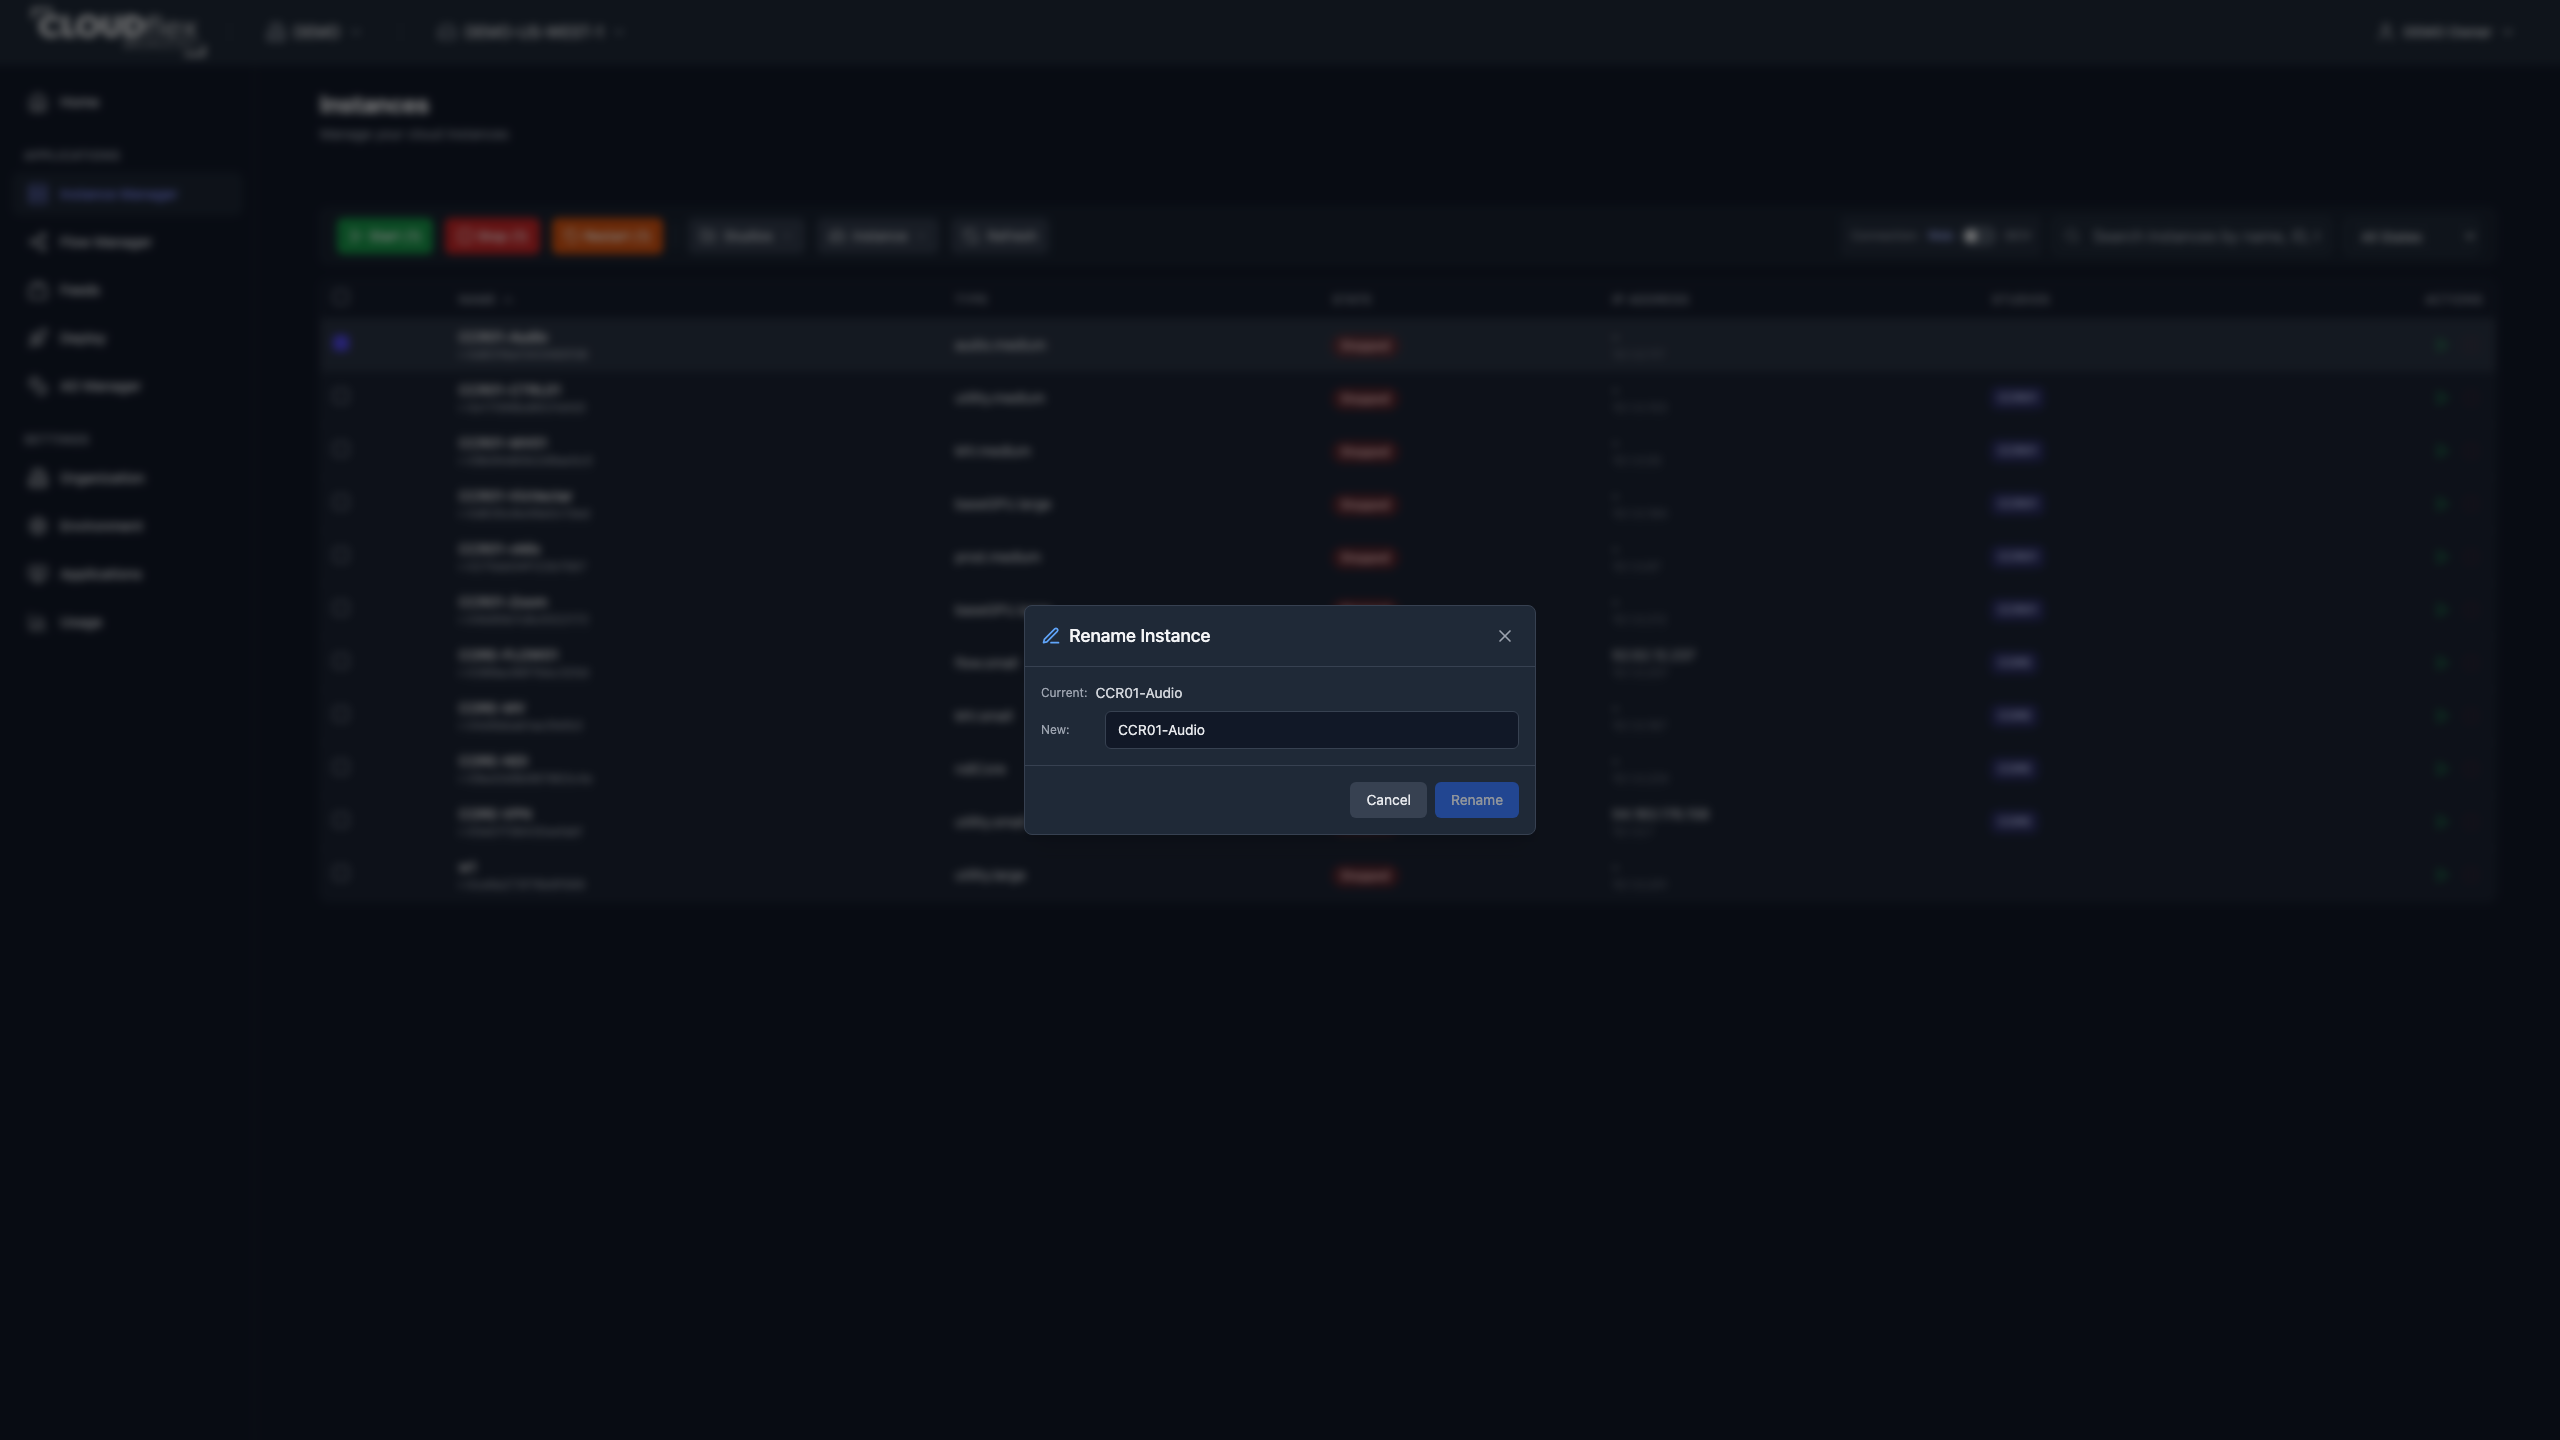Viewport: 2560px width, 1440px height.
Task: Click the Home icon in sidebar
Action: tap(38, 102)
